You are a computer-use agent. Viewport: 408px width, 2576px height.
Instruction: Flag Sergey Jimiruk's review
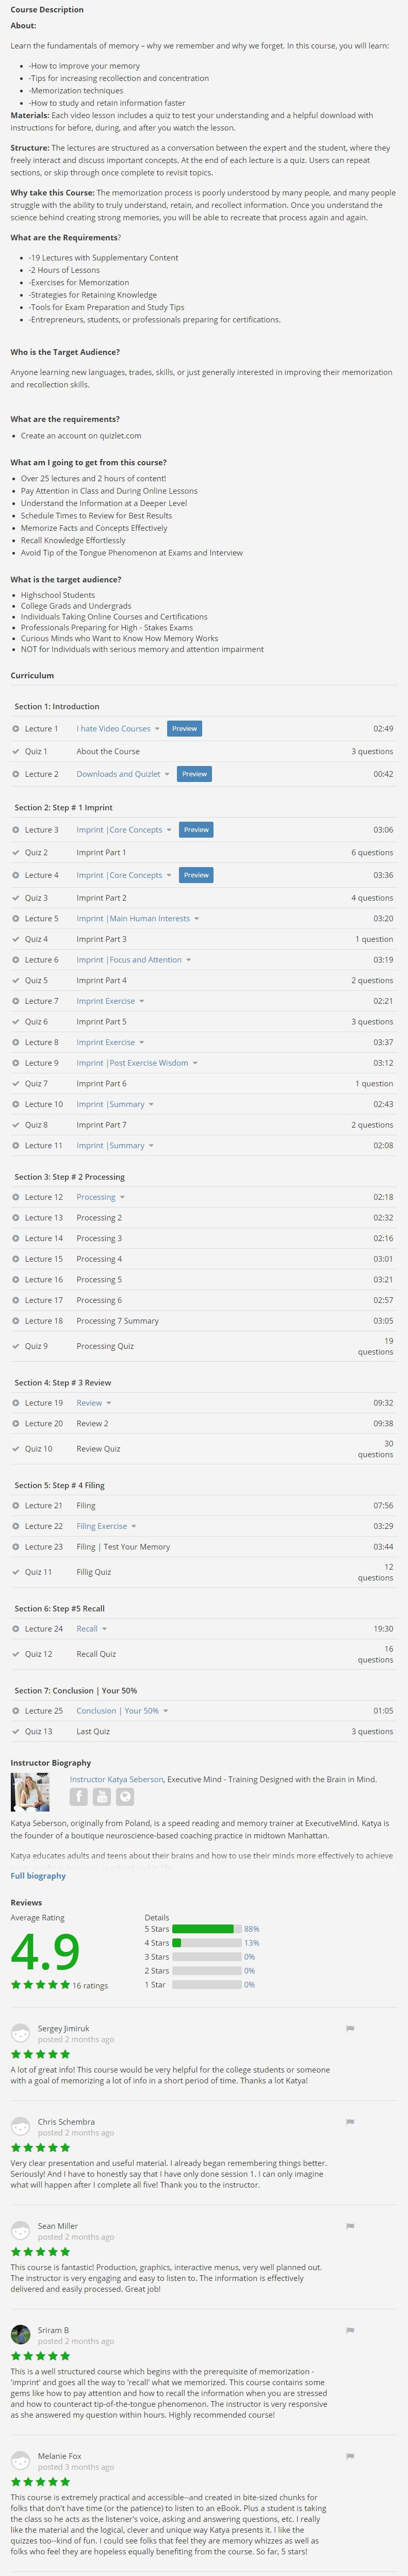(x=350, y=2029)
